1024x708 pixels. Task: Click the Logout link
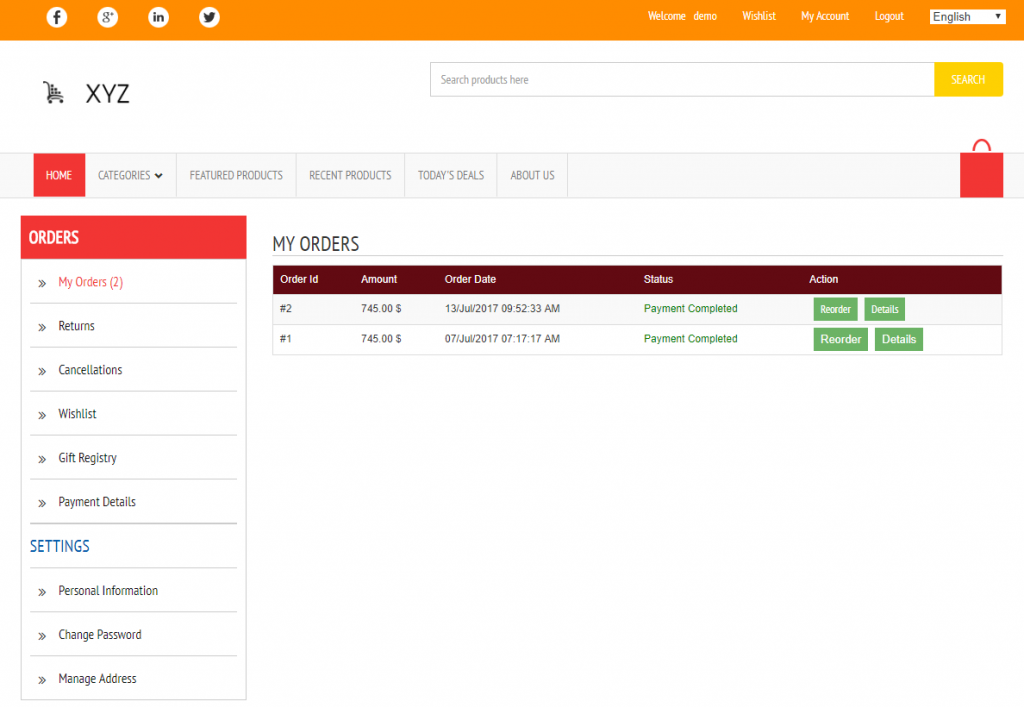(889, 16)
